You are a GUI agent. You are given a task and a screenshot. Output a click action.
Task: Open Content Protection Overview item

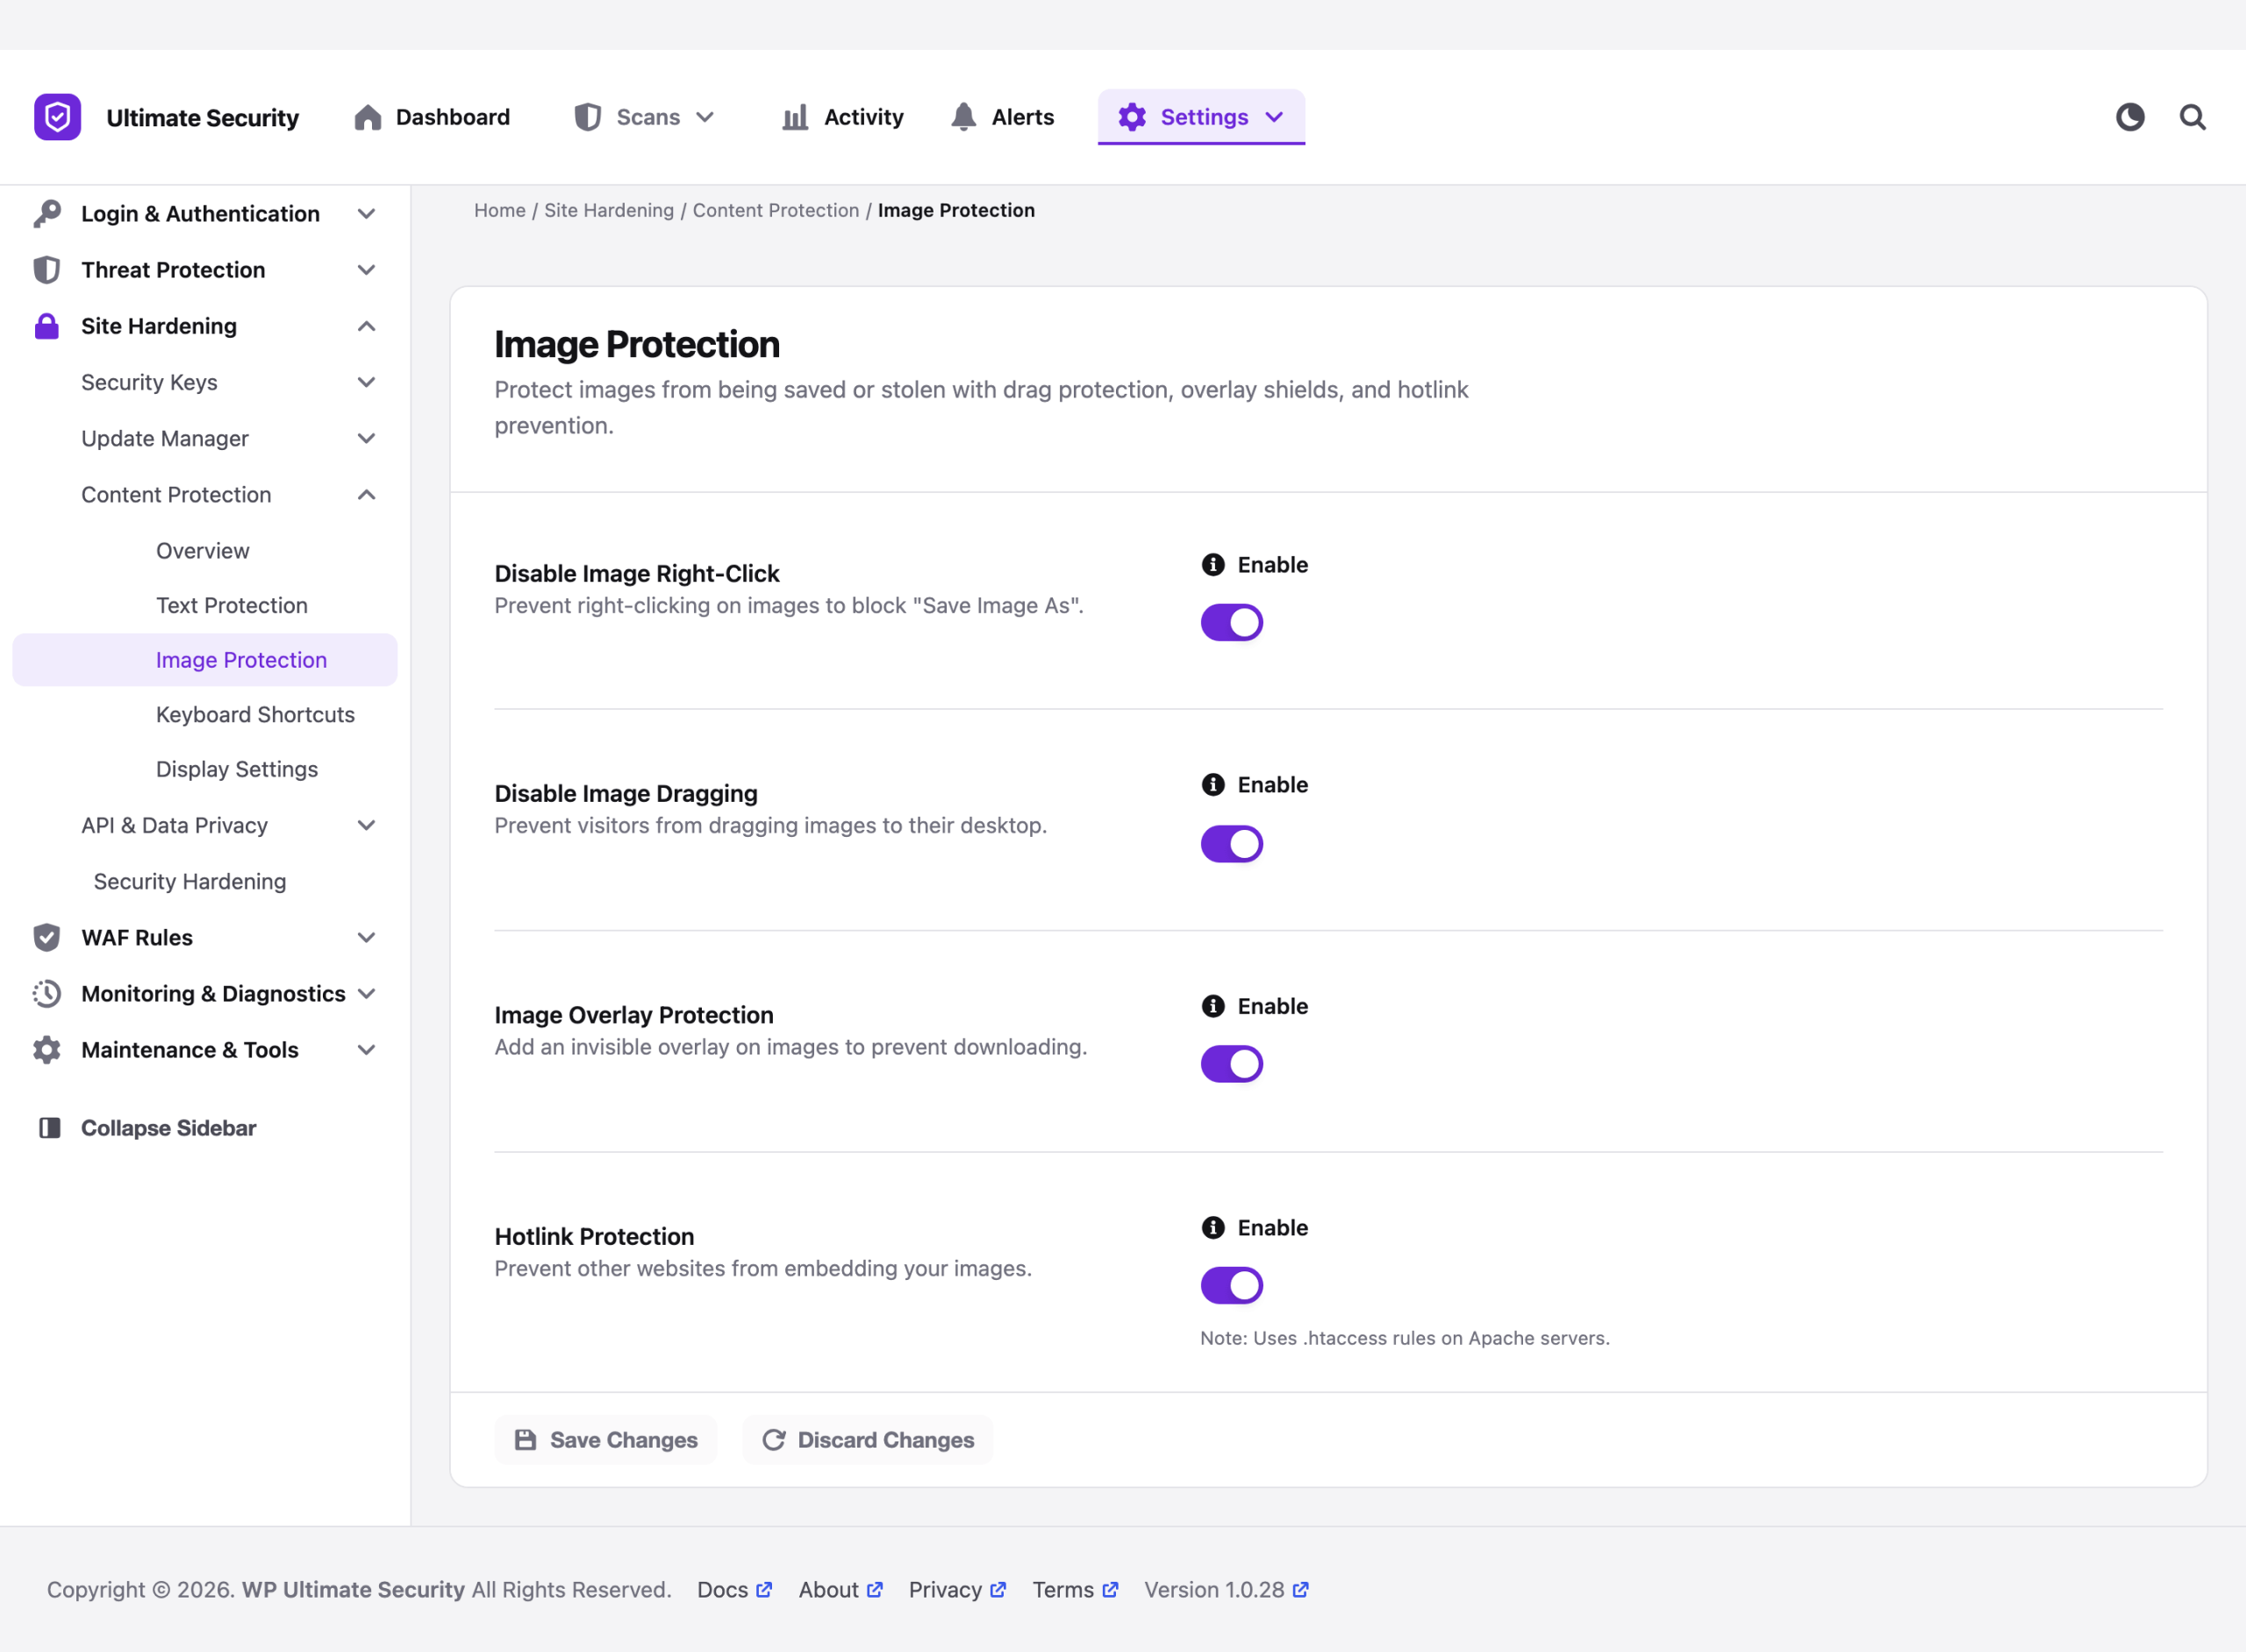click(202, 551)
